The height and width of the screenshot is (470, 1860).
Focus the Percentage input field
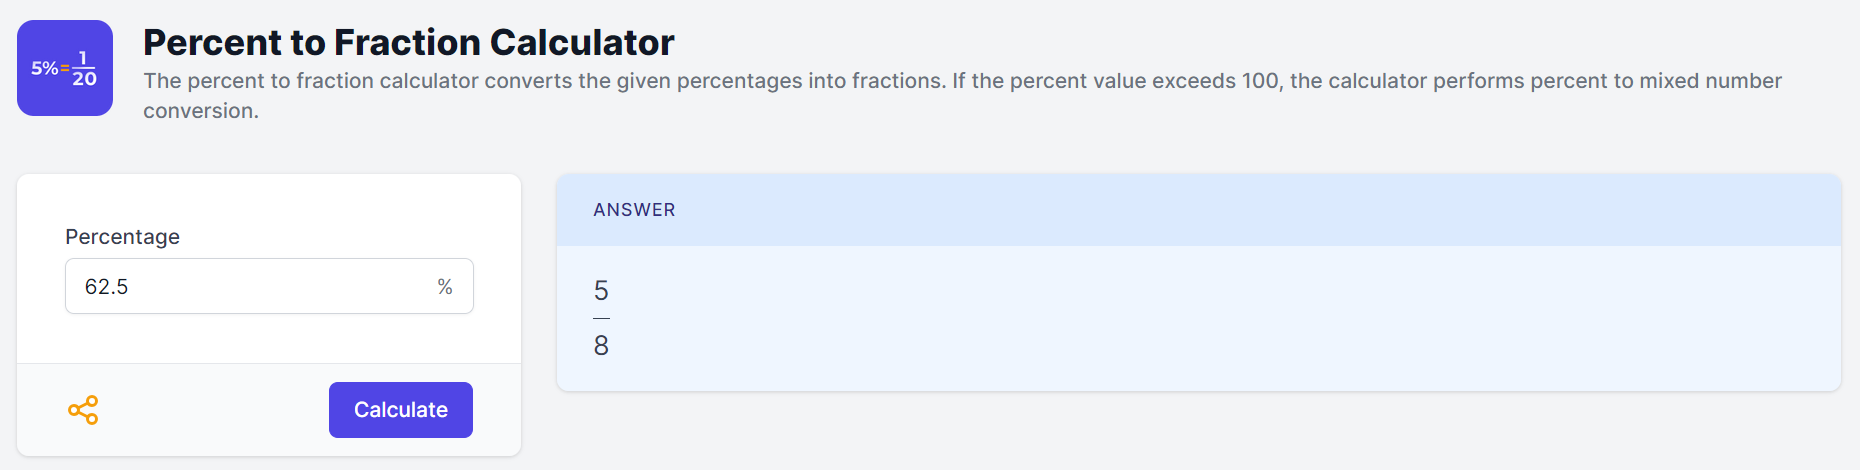pyautogui.click(x=269, y=286)
